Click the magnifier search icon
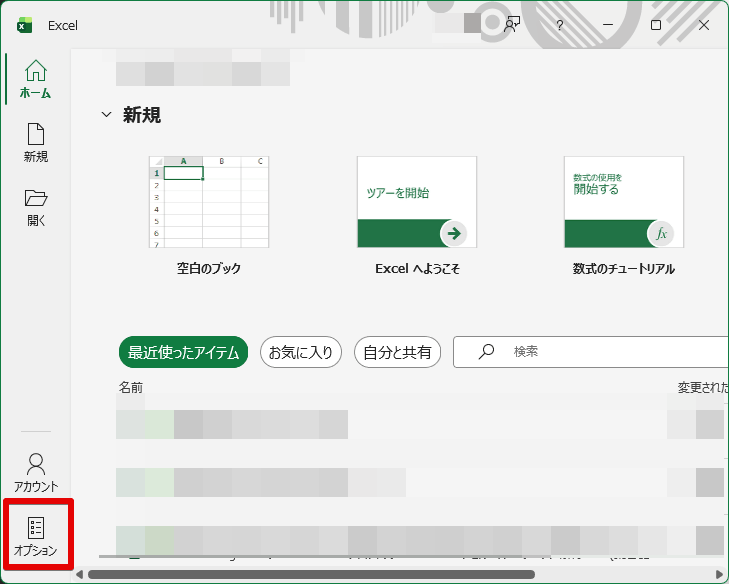Image resolution: width=729 pixels, height=584 pixels. 486,352
